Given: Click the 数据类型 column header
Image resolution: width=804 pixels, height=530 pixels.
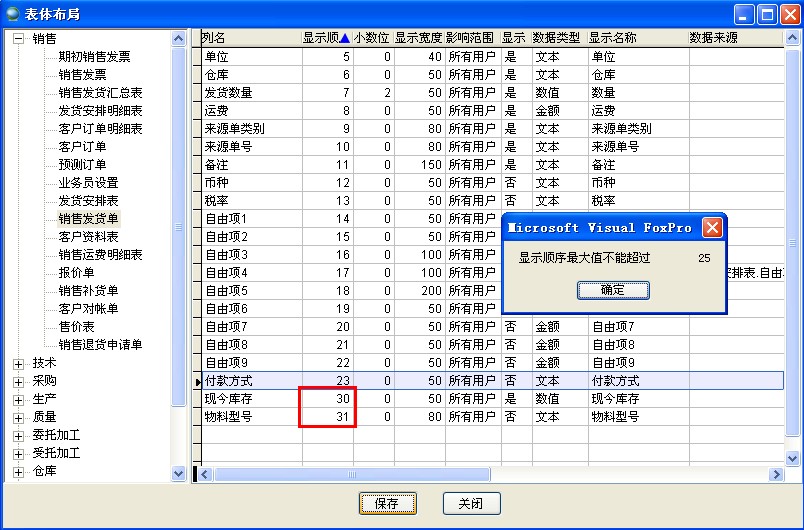Looking at the screenshot, I should click(x=556, y=38).
